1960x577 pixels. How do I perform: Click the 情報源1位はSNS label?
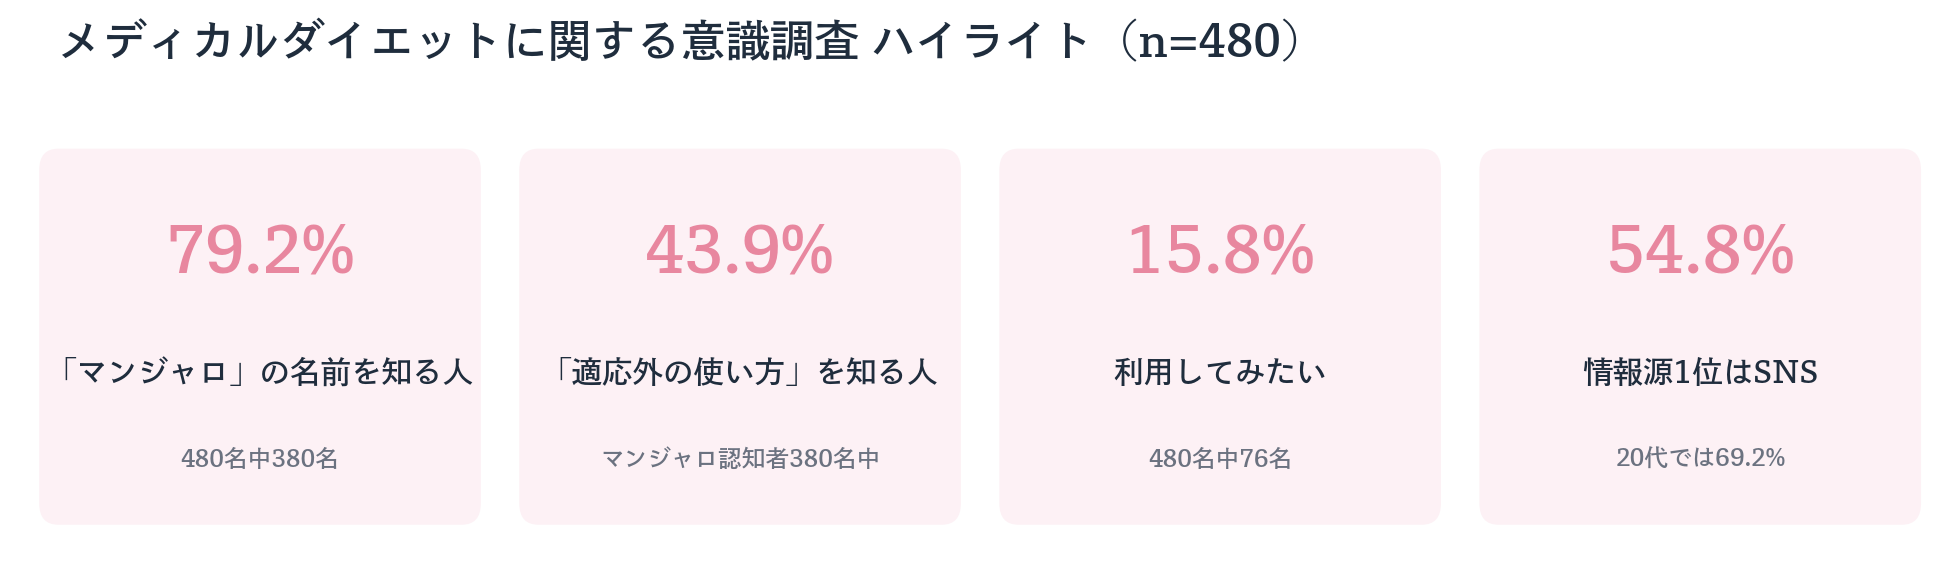pyautogui.click(x=1700, y=372)
